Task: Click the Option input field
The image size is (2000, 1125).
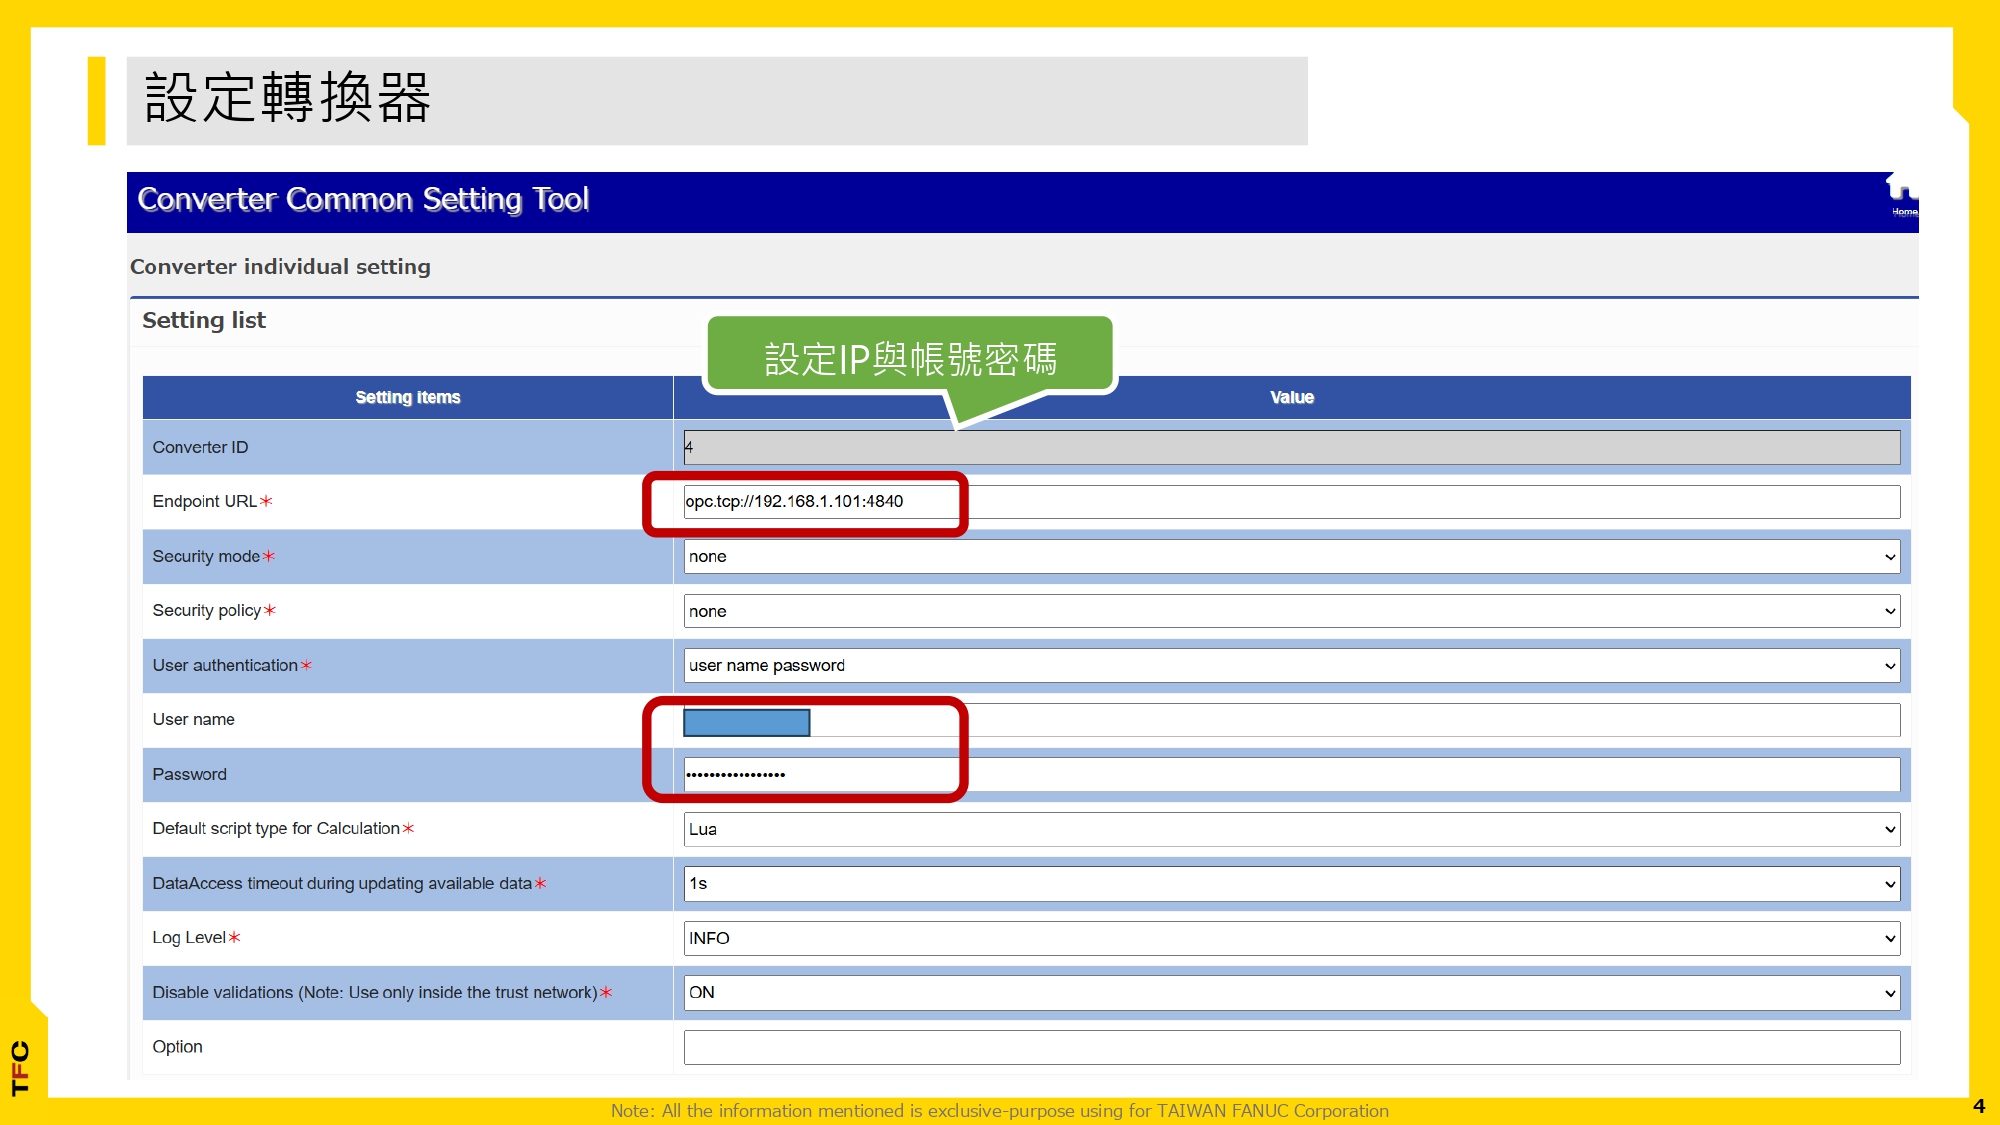Action: pyautogui.click(x=1292, y=1047)
